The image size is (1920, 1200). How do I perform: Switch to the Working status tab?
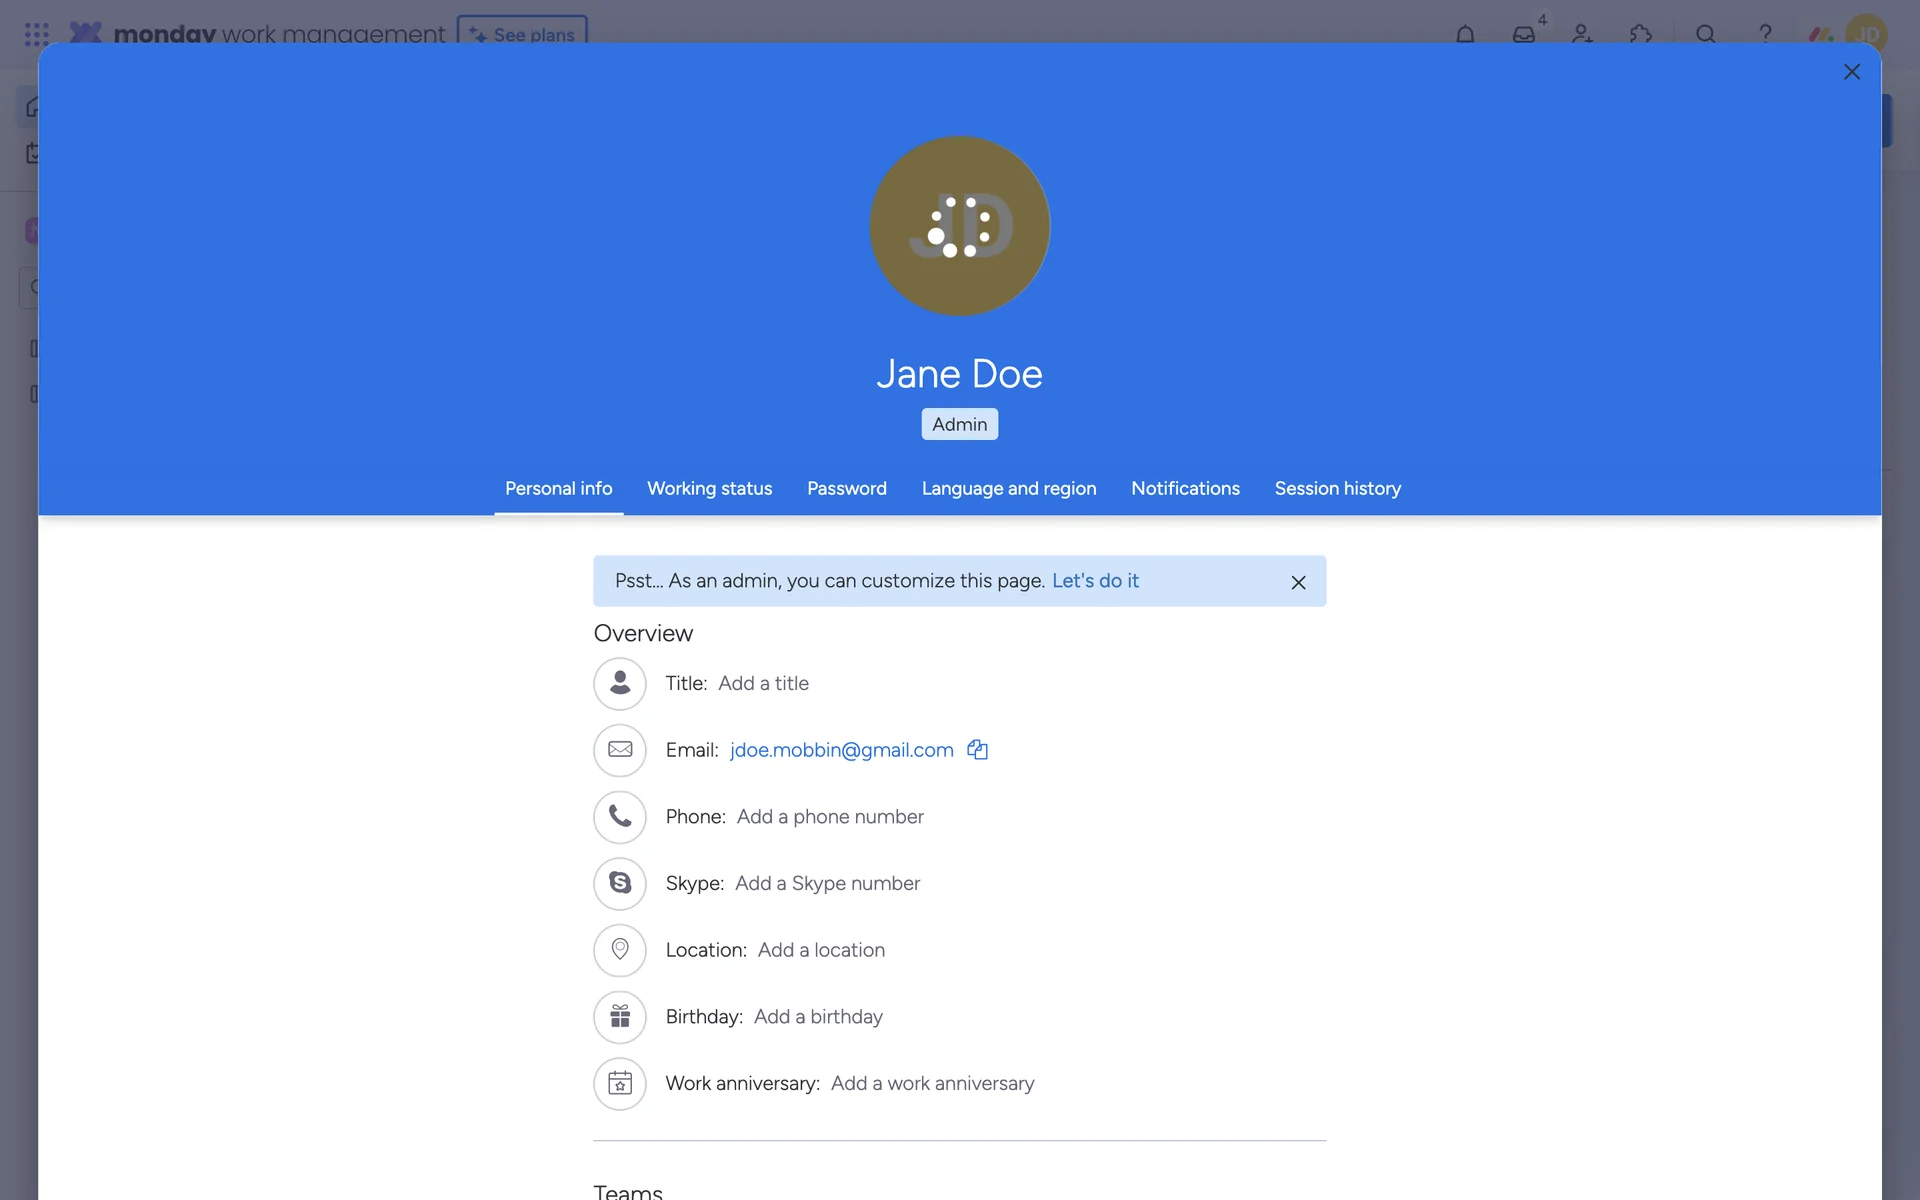click(x=709, y=488)
